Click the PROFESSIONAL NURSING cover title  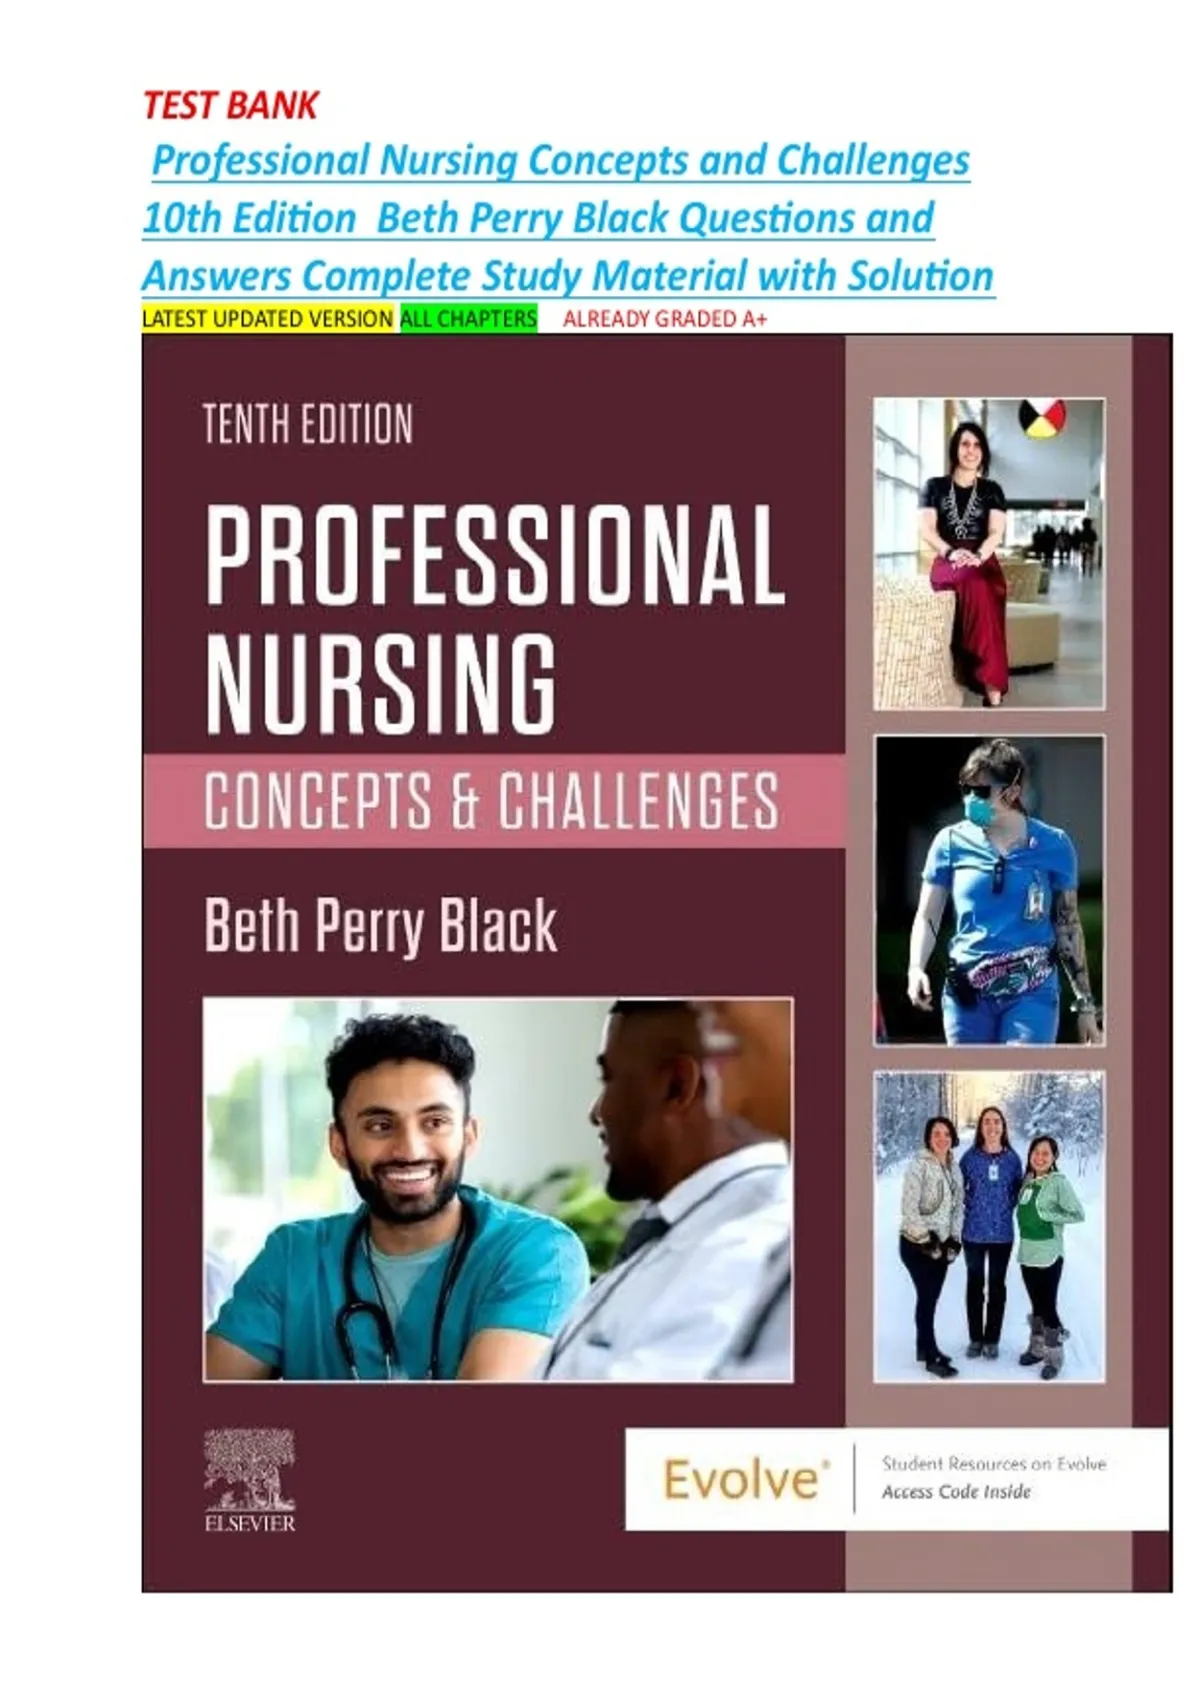495,618
